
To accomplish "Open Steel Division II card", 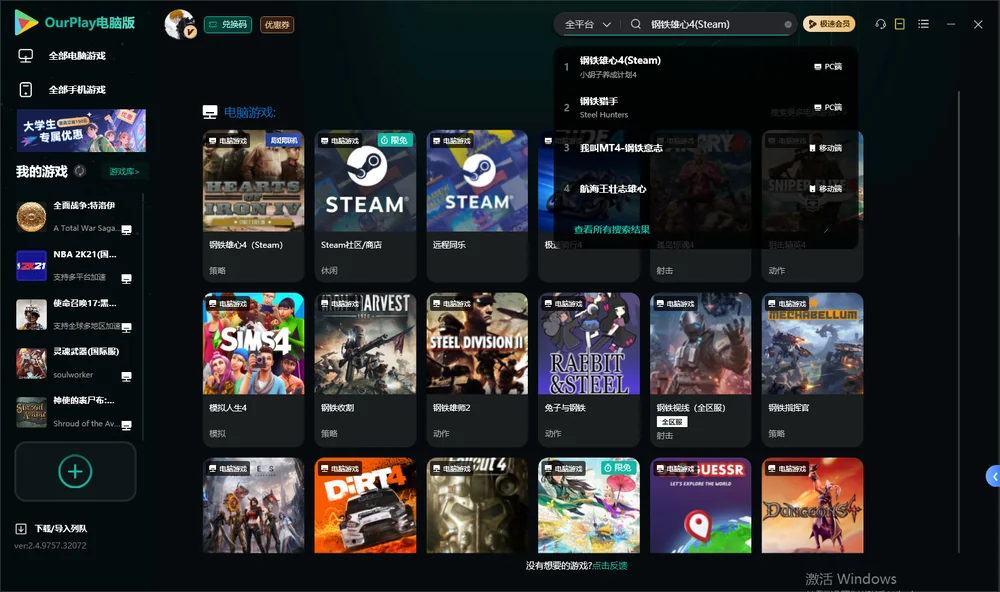I will tap(477, 369).
